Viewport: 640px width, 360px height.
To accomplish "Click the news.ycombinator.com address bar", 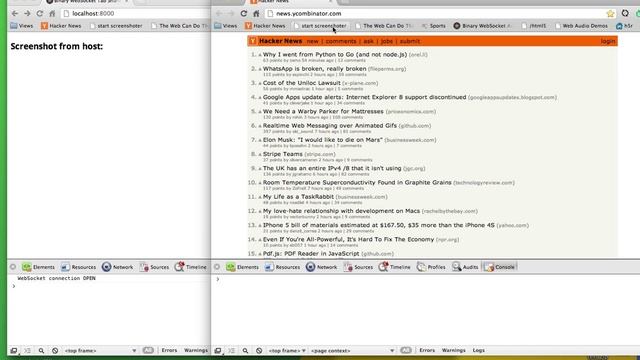I will click(x=441, y=13).
